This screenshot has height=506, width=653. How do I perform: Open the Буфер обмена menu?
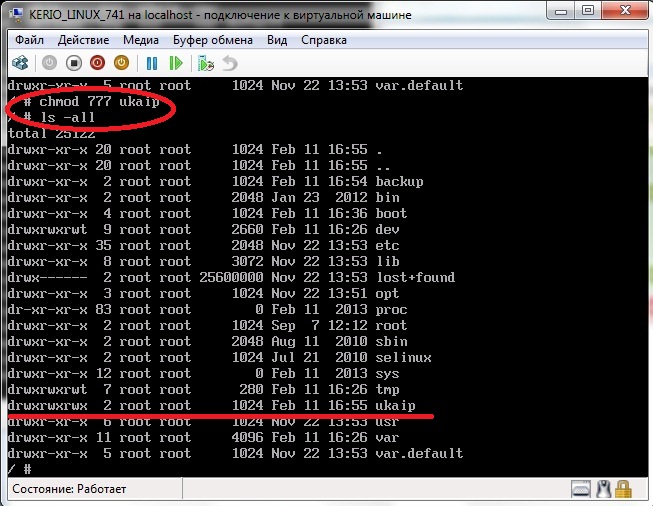point(212,40)
